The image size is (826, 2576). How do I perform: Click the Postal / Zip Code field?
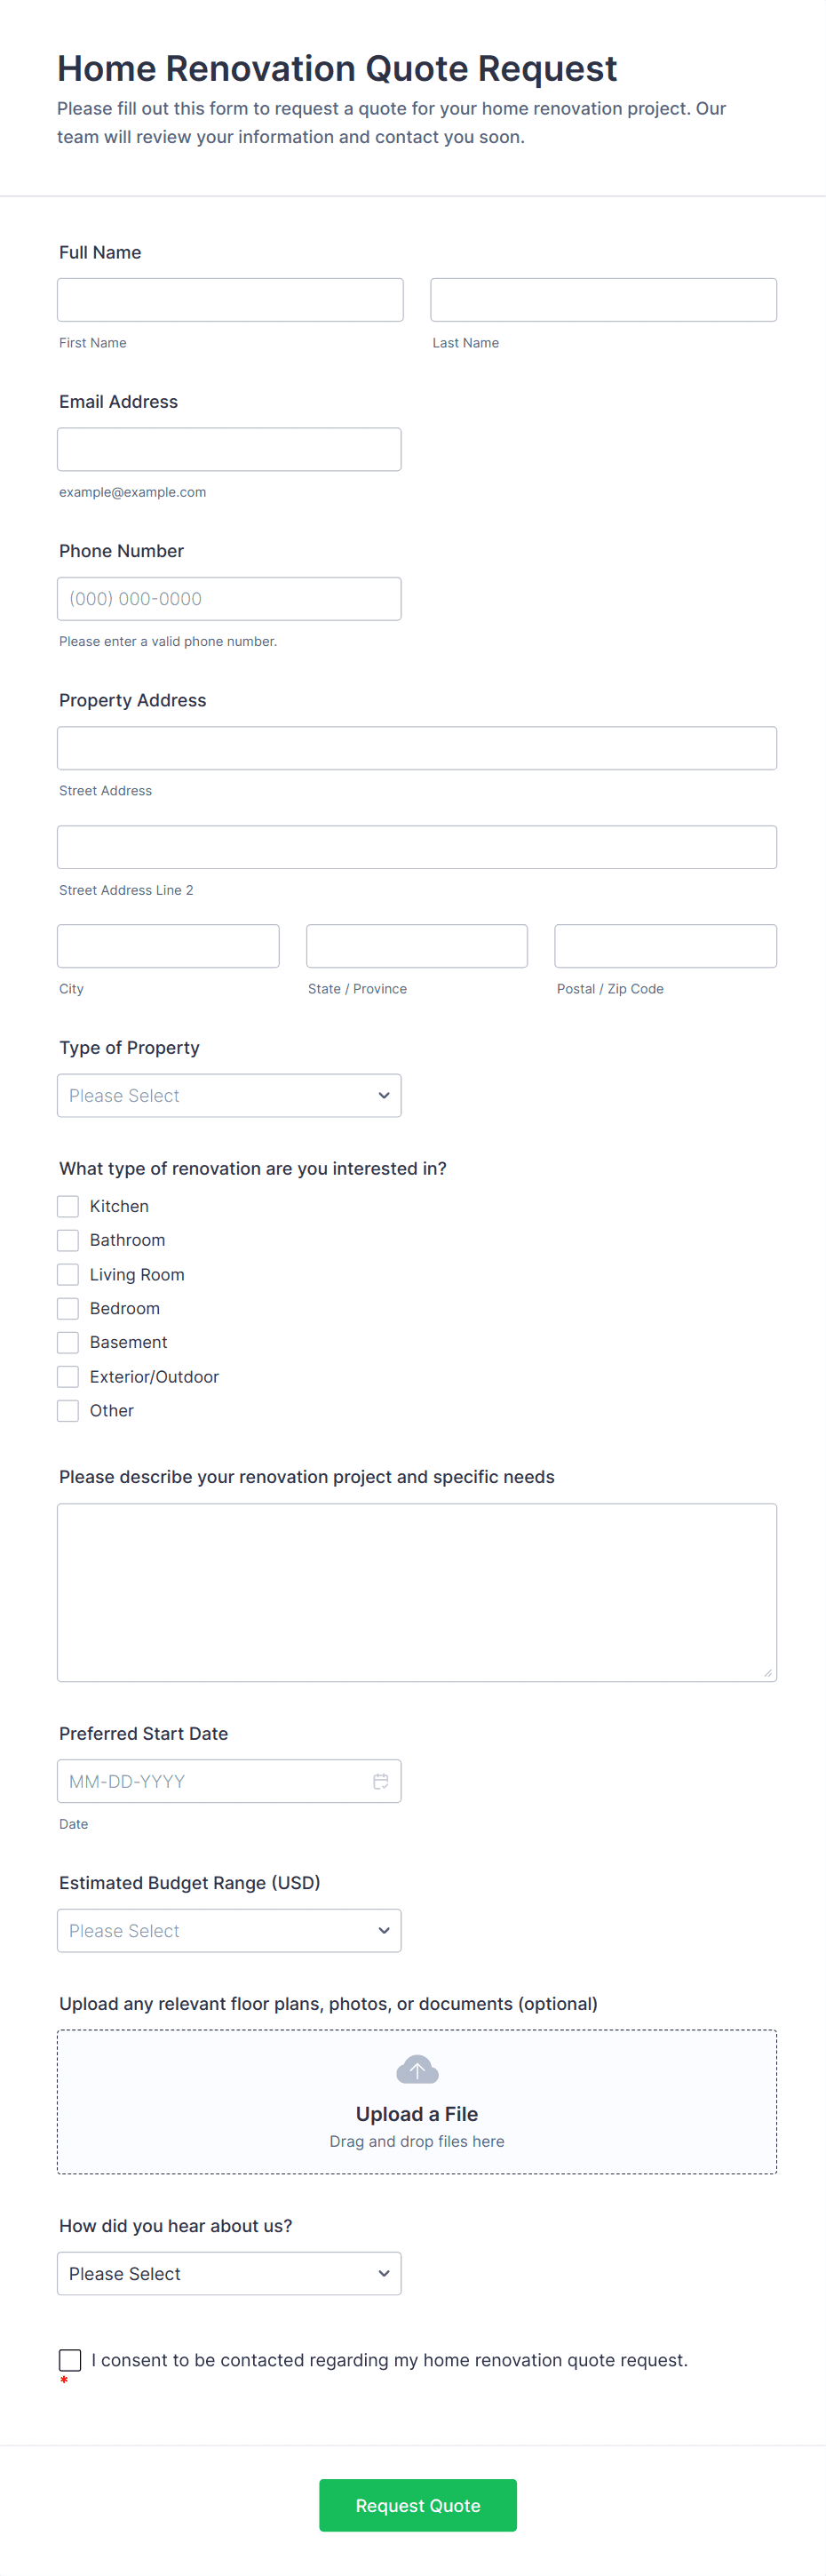tap(666, 946)
